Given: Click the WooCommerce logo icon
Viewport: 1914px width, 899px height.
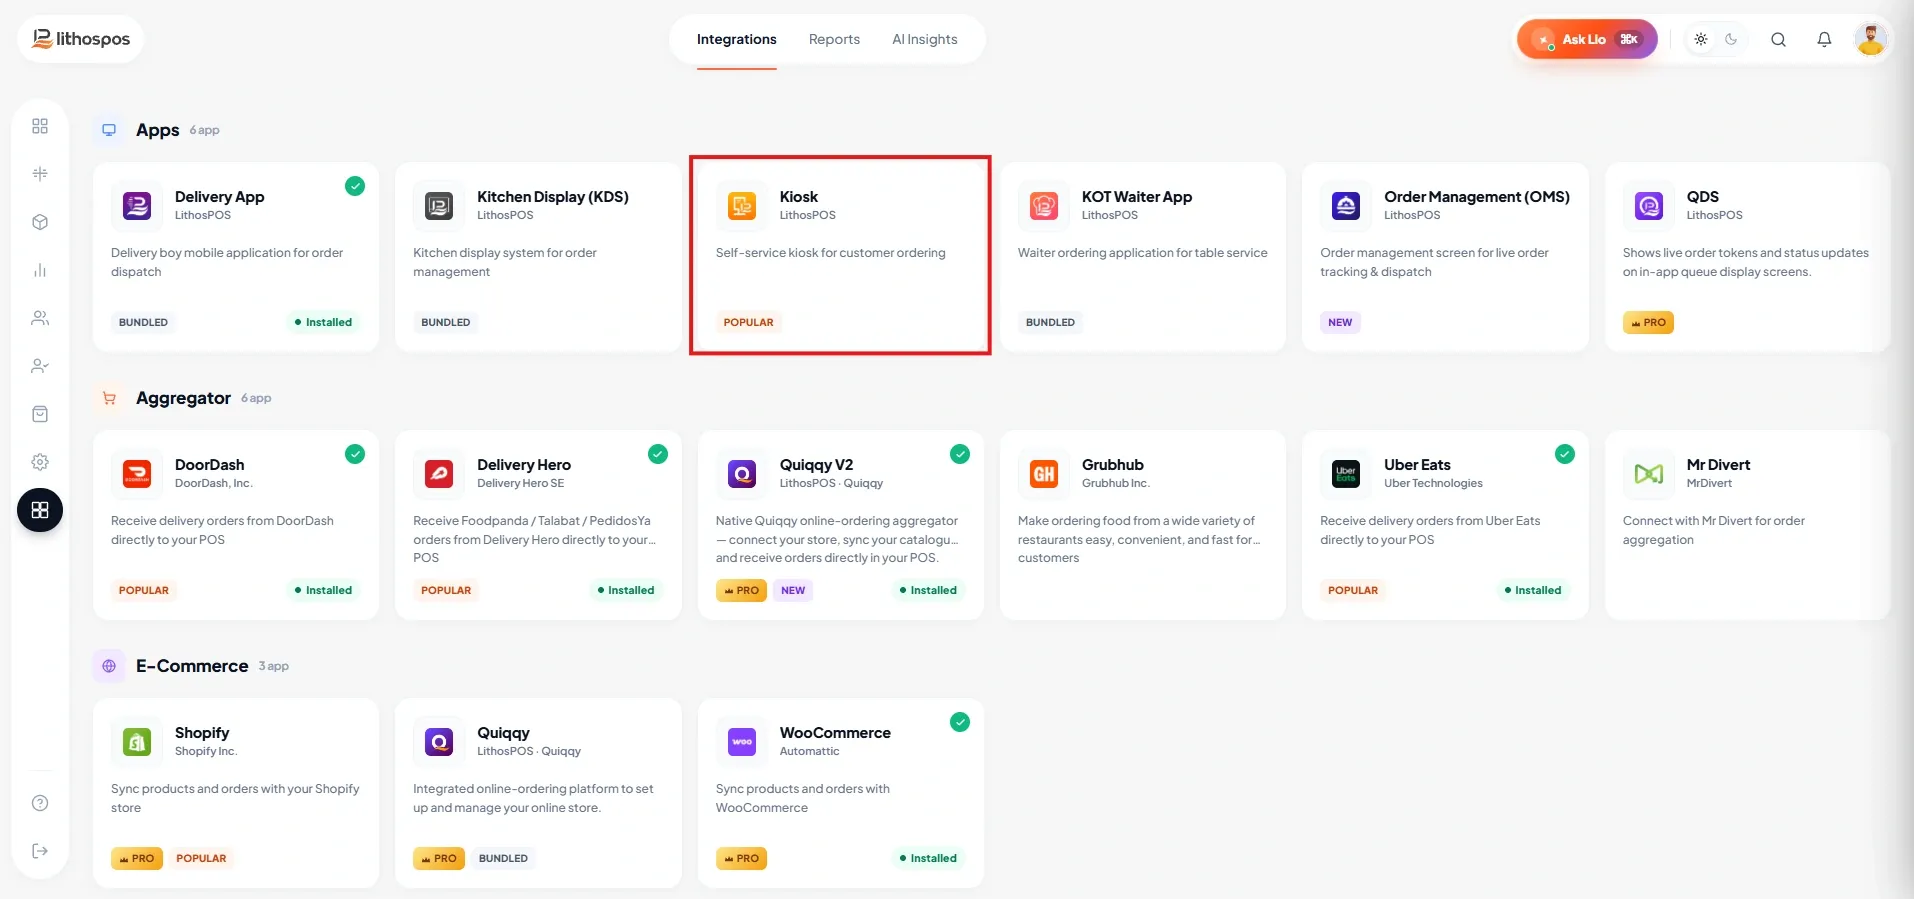Looking at the screenshot, I should coord(742,742).
